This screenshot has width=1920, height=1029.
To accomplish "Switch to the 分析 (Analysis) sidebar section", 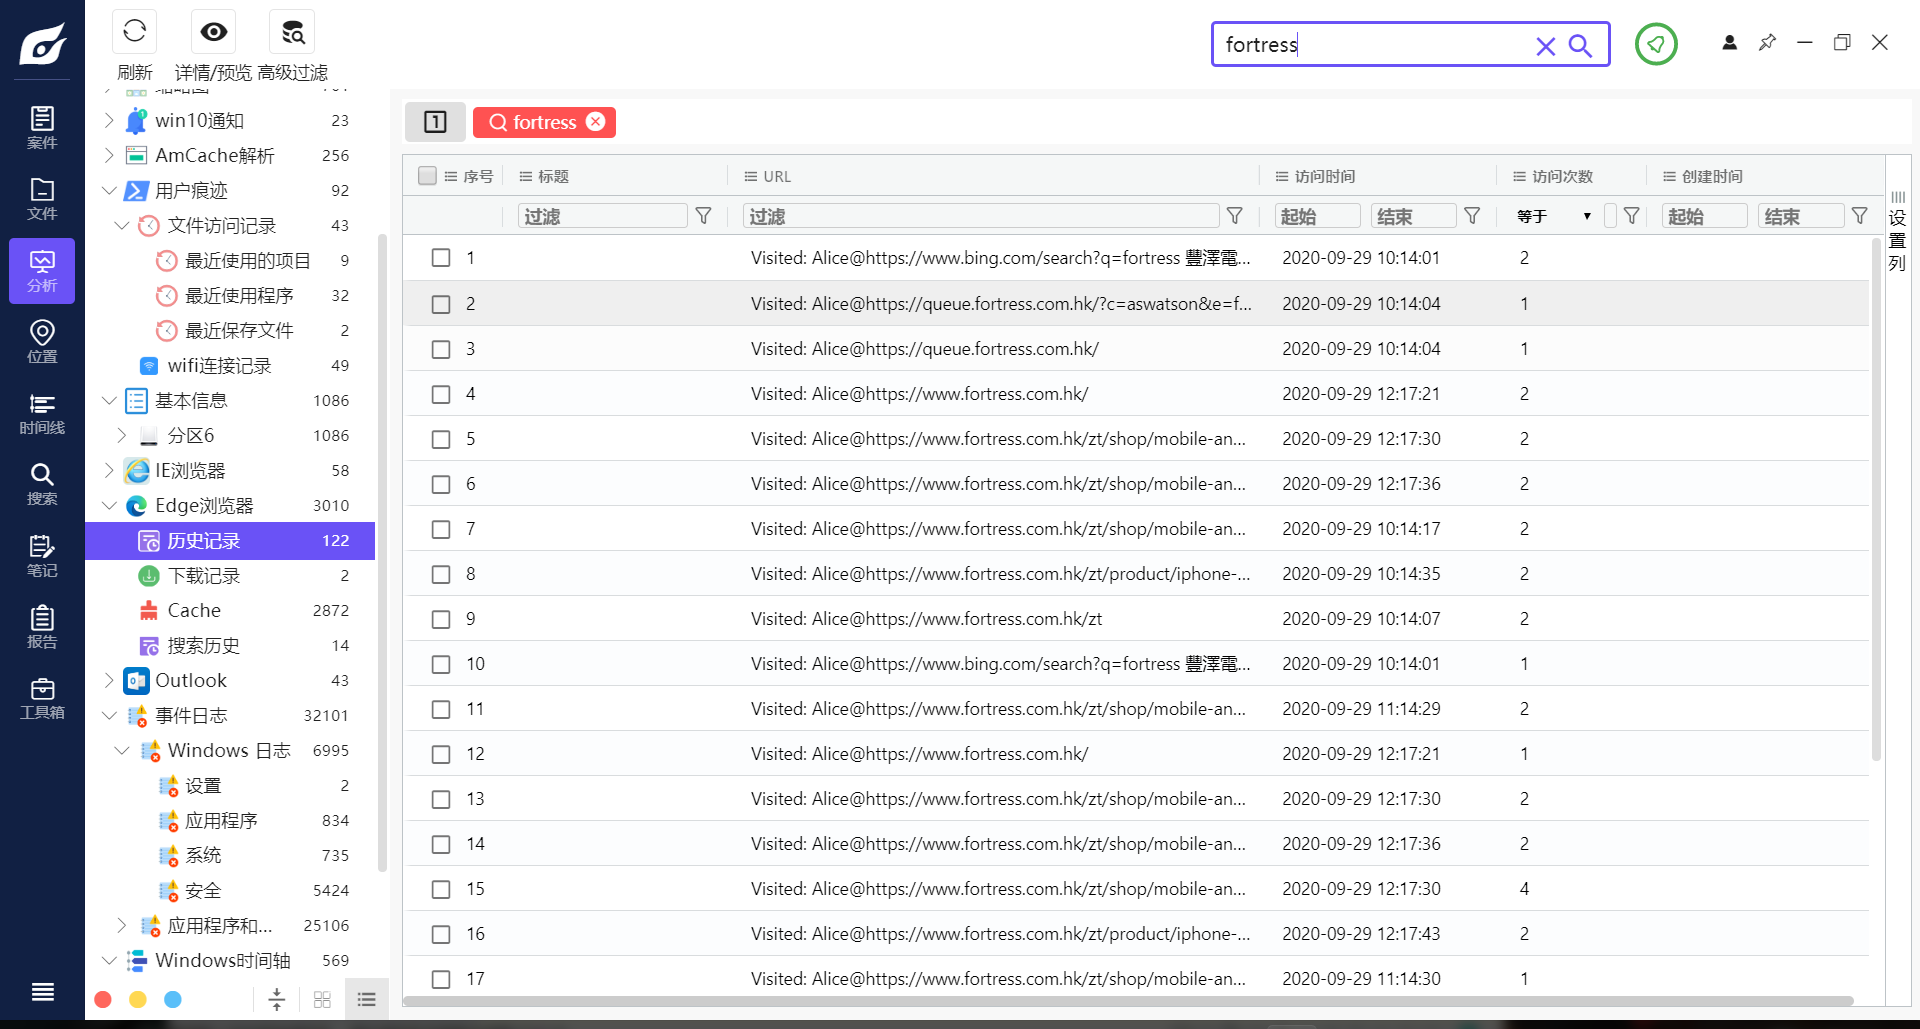I will click(x=42, y=271).
